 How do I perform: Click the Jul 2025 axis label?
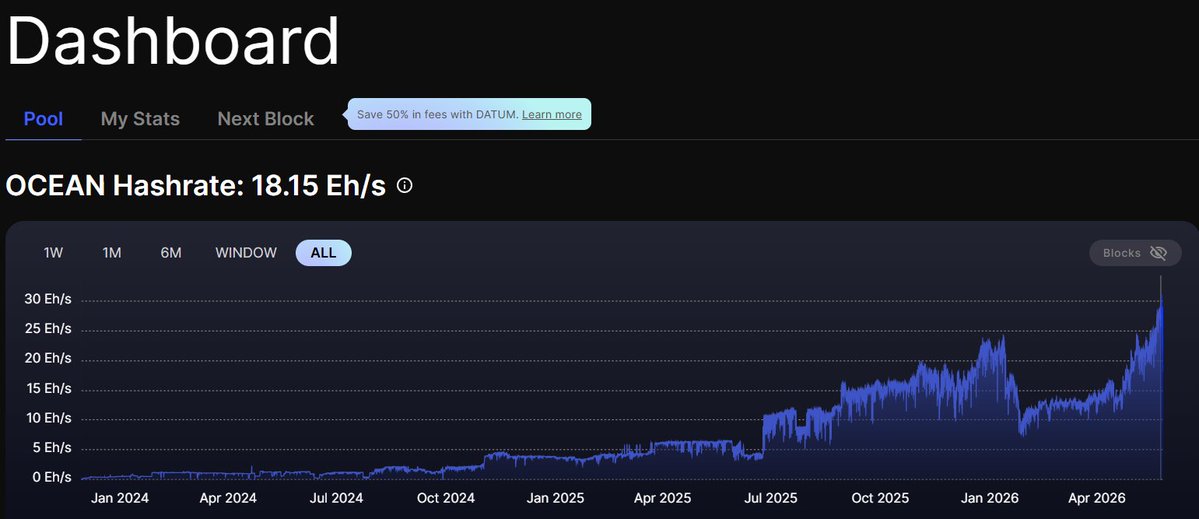pyautogui.click(x=770, y=498)
